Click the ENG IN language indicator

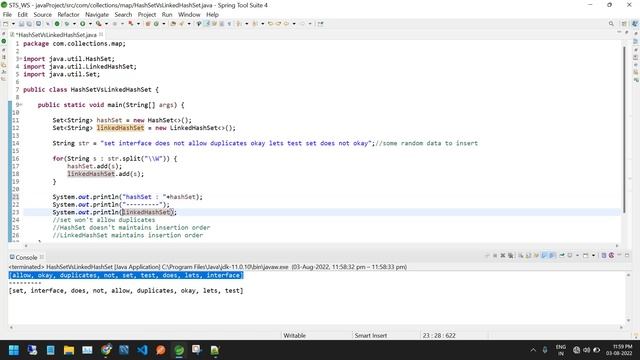click(x=561, y=350)
